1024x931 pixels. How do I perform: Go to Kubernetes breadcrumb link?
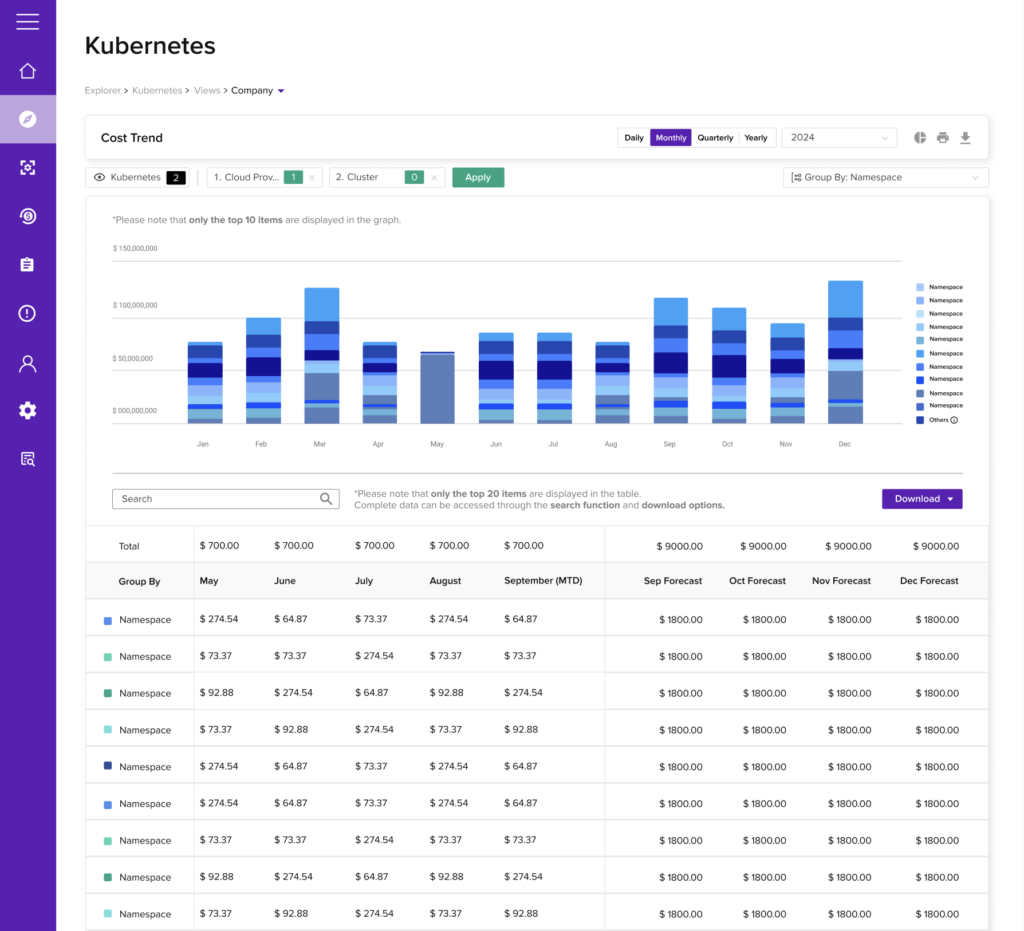tap(157, 91)
